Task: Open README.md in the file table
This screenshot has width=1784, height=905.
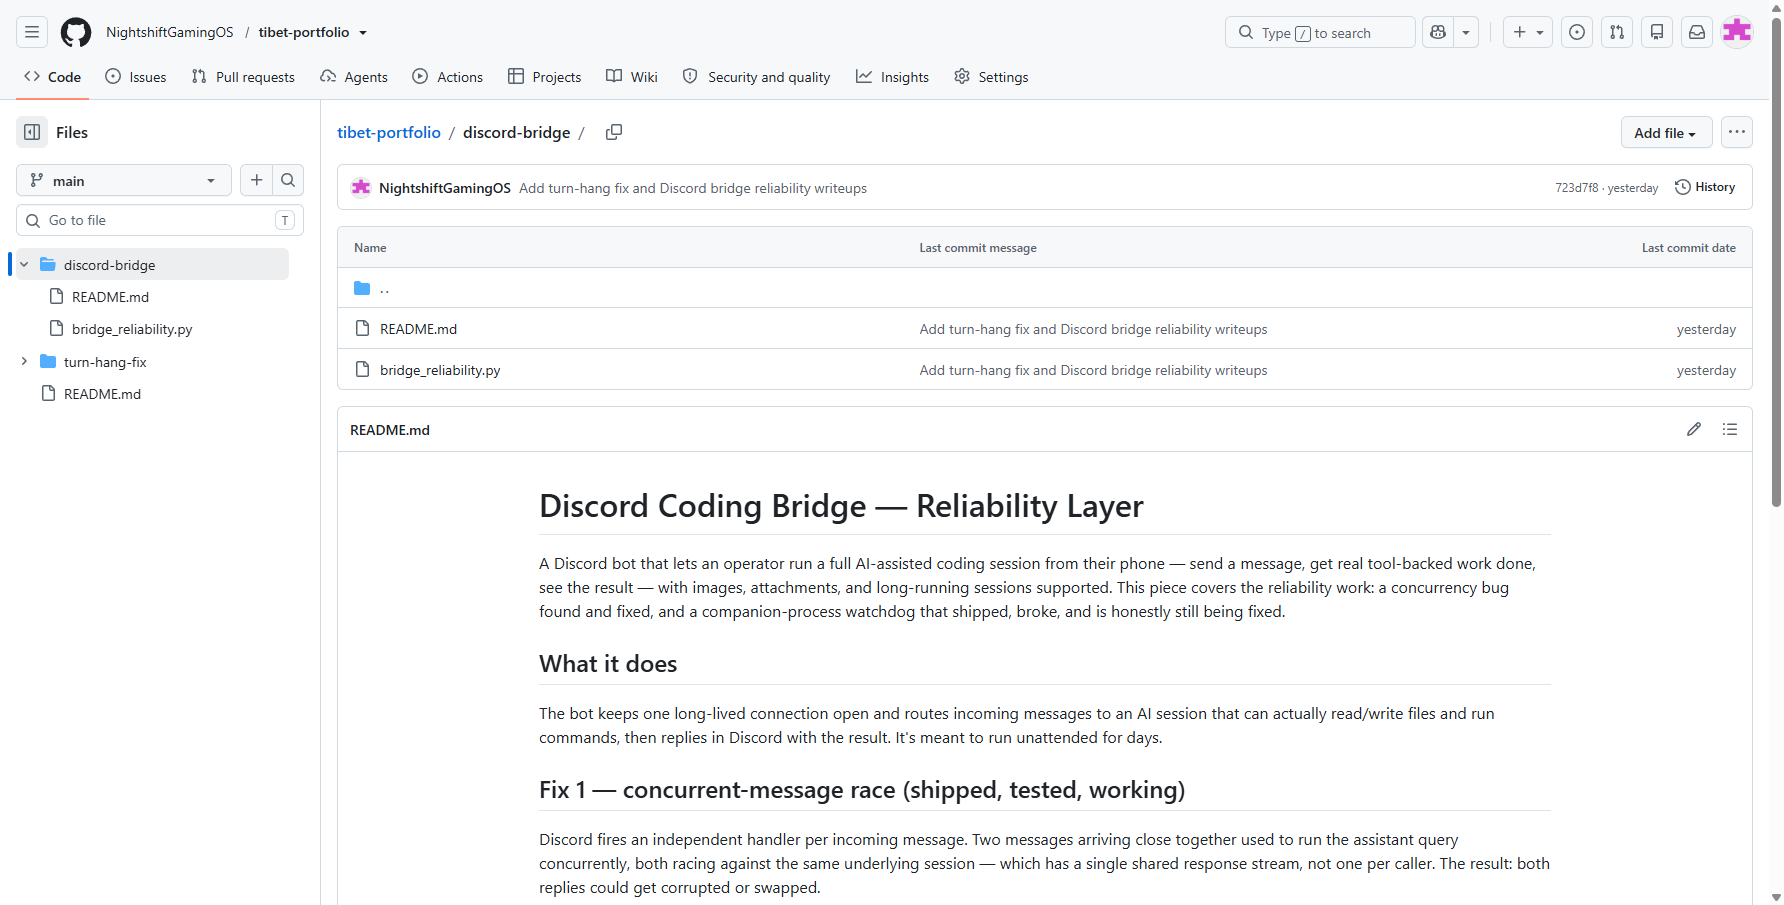Action: coord(418,329)
